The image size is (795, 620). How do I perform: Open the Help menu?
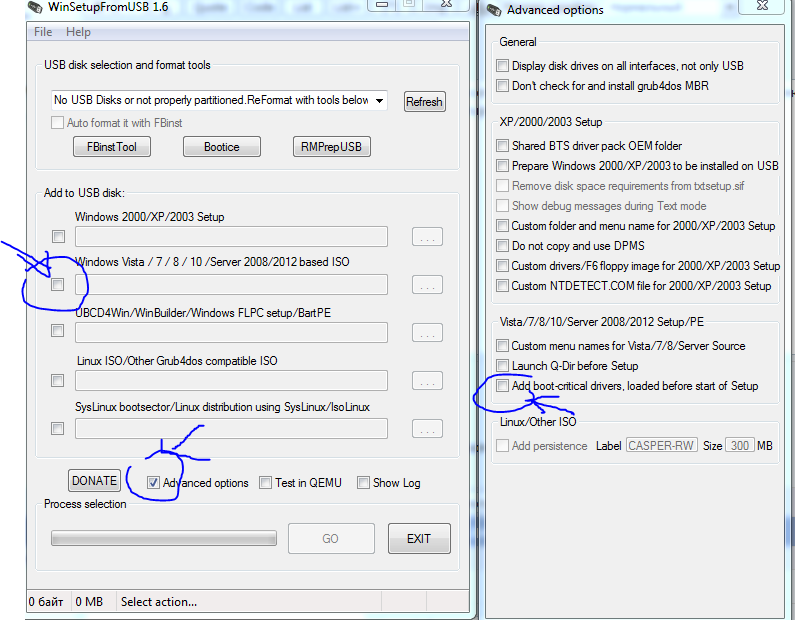(x=78, y=32)
